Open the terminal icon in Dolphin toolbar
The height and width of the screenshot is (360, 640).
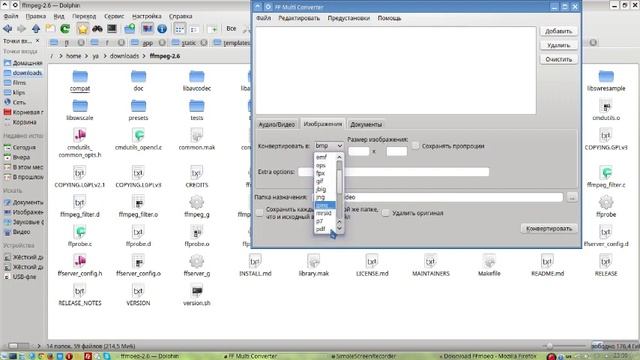click(112, 29)
